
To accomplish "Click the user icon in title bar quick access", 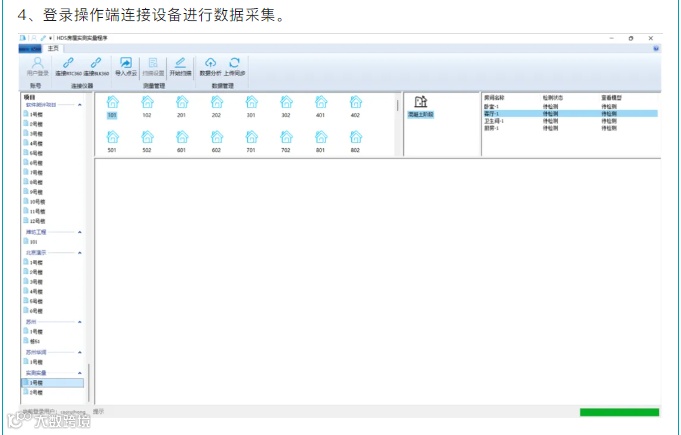I will coord(34,38).
